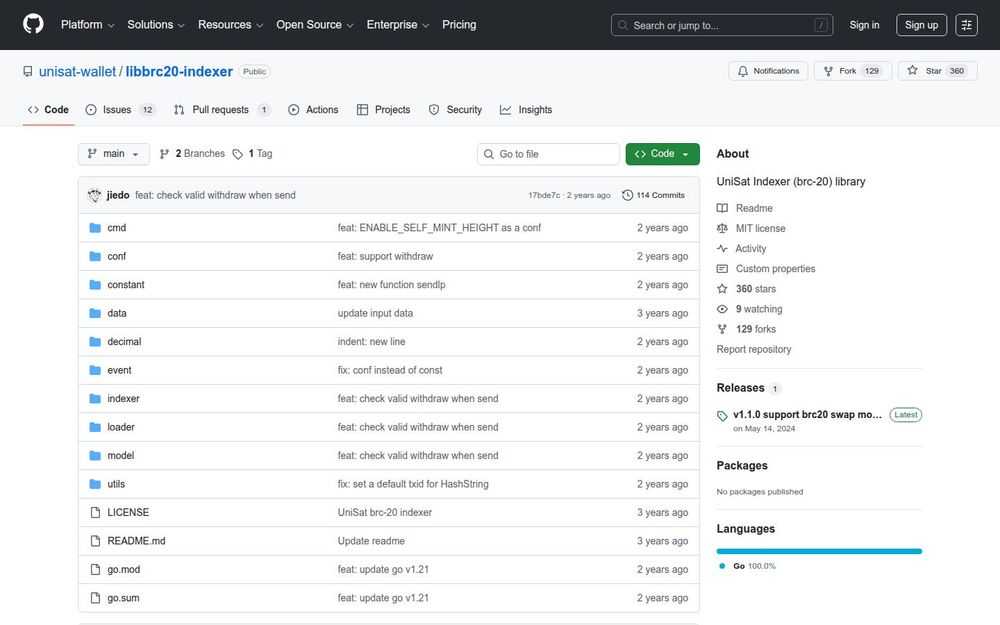Open commit 'feat: support withdraw'
The width and height of the screenshot is (1000, 625).
click(x=385, y=256)
